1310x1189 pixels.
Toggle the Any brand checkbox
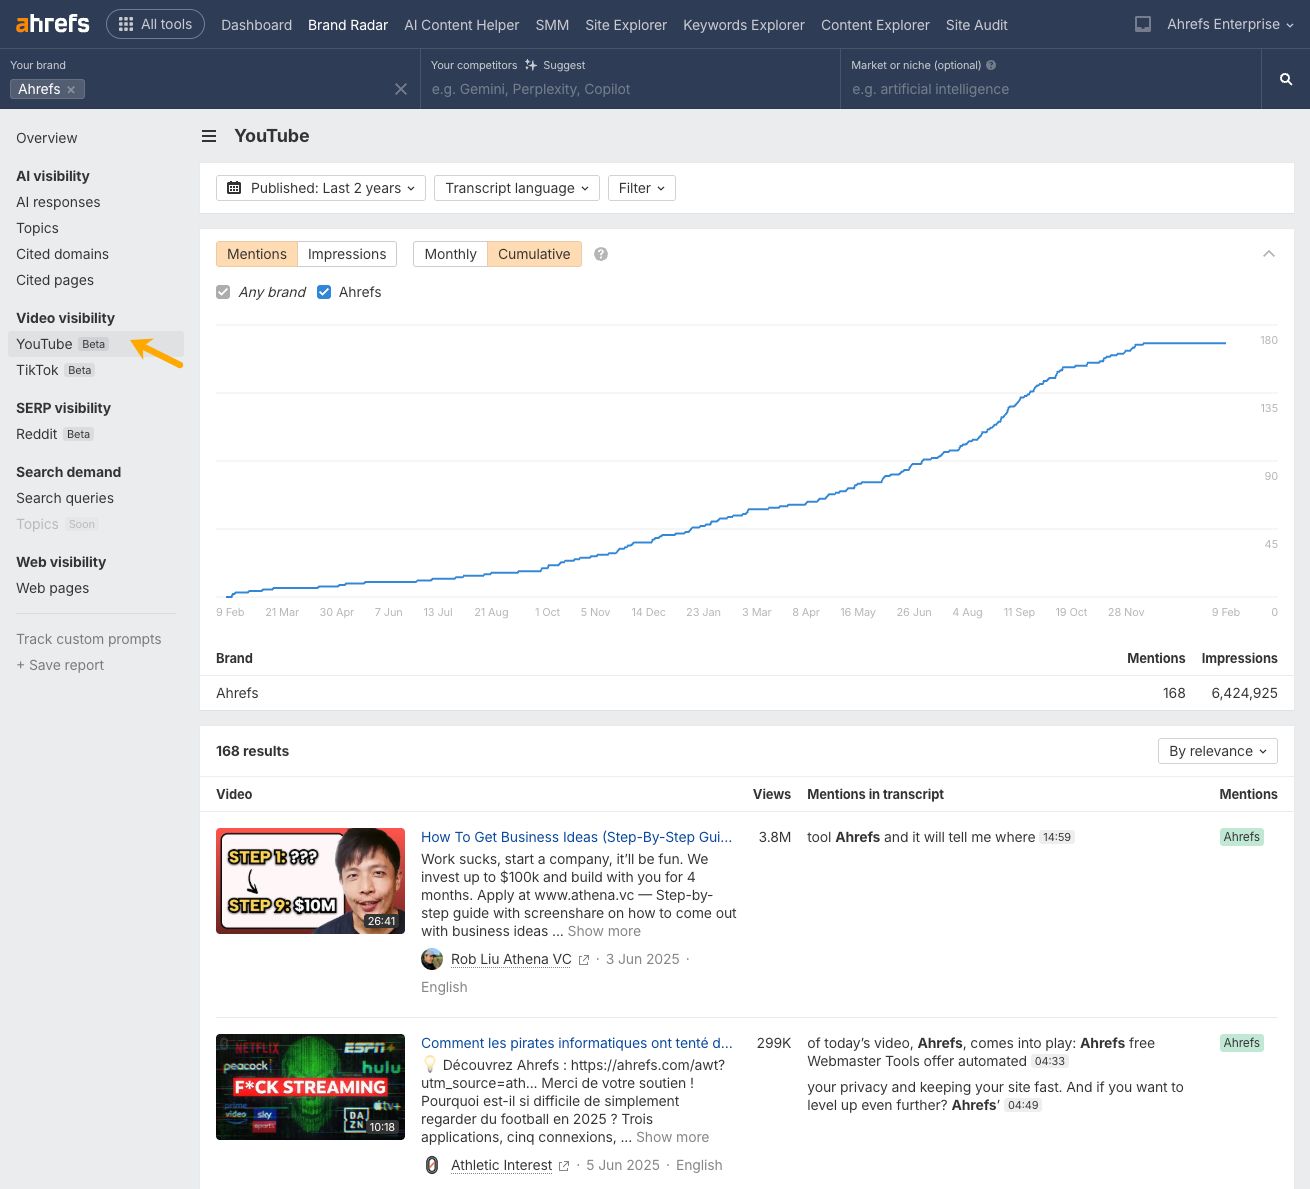point(222,292)
